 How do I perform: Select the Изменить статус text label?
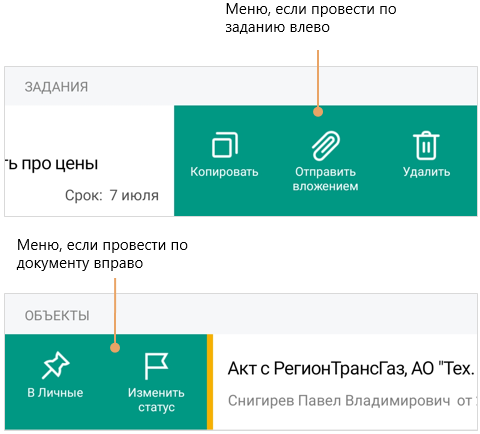(x=156, y=400)
